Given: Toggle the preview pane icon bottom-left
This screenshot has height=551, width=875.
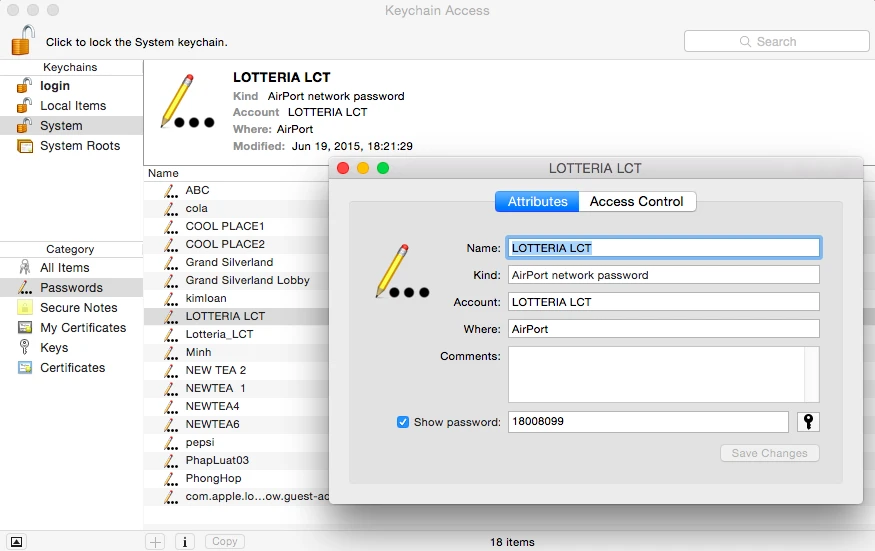Looking at the screenshot, I should point(17,541).
